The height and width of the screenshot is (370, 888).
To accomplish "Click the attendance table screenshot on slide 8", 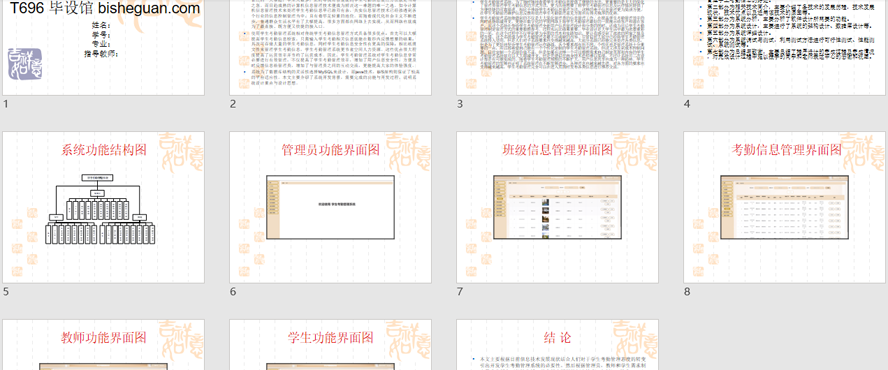I will [x=785, y=207].
